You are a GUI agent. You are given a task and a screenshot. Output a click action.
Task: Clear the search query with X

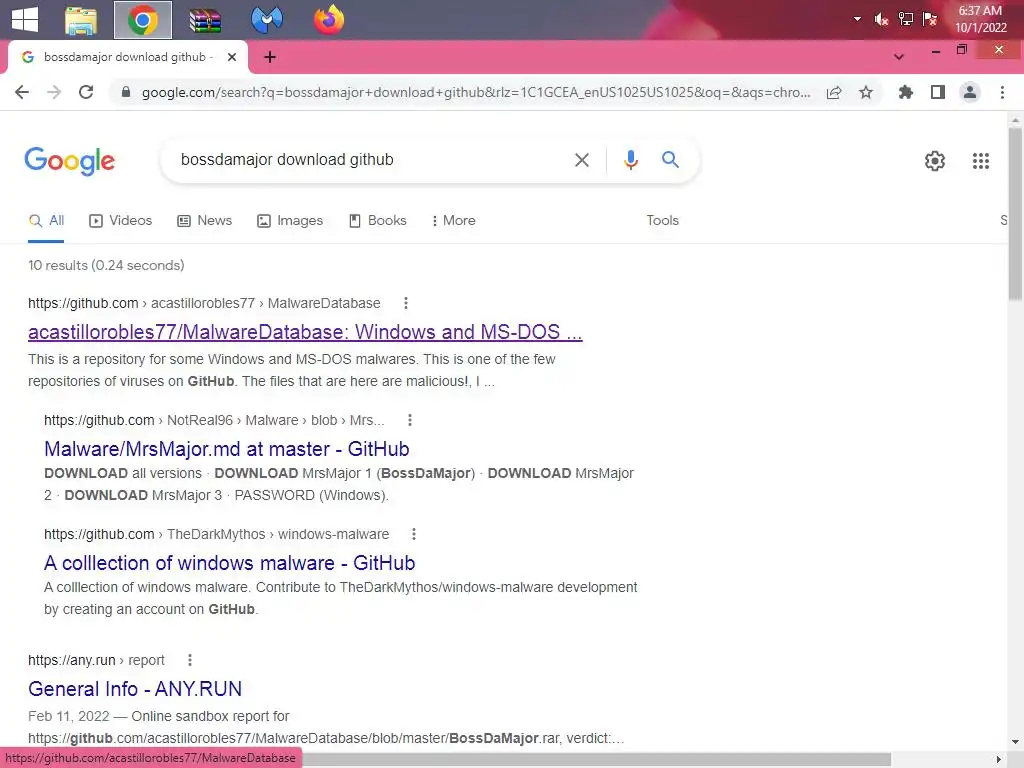pyautogui.click(x=582, y=160)
